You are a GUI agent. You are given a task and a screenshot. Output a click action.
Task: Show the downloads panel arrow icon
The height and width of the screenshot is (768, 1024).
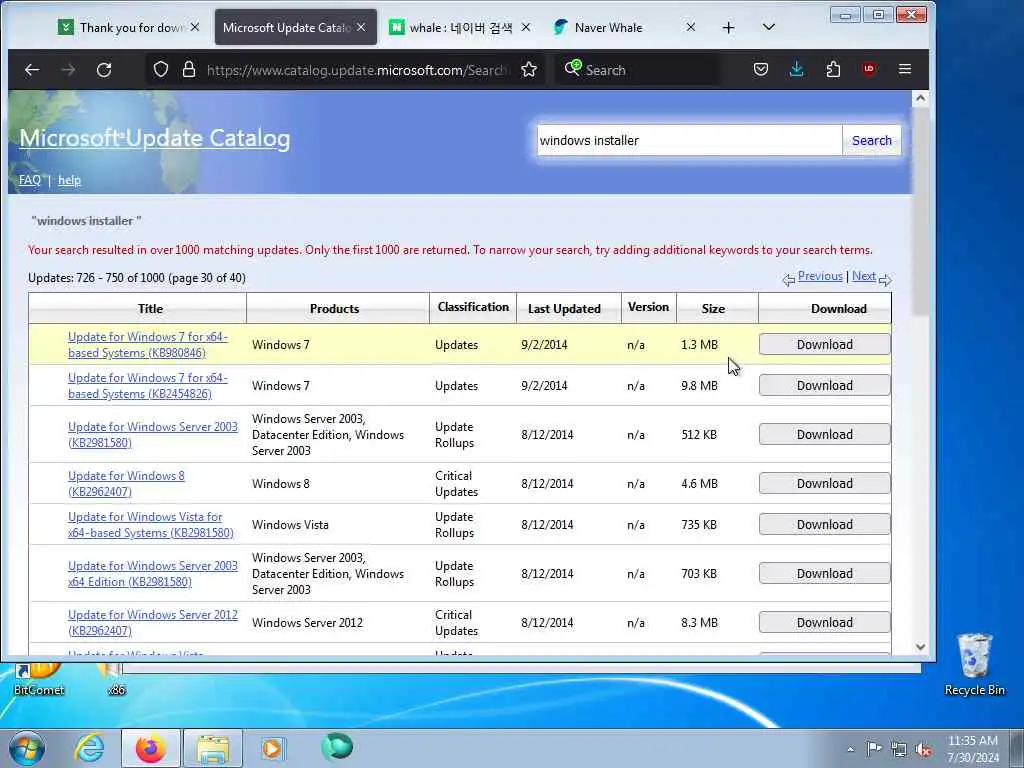pos(797,69)
